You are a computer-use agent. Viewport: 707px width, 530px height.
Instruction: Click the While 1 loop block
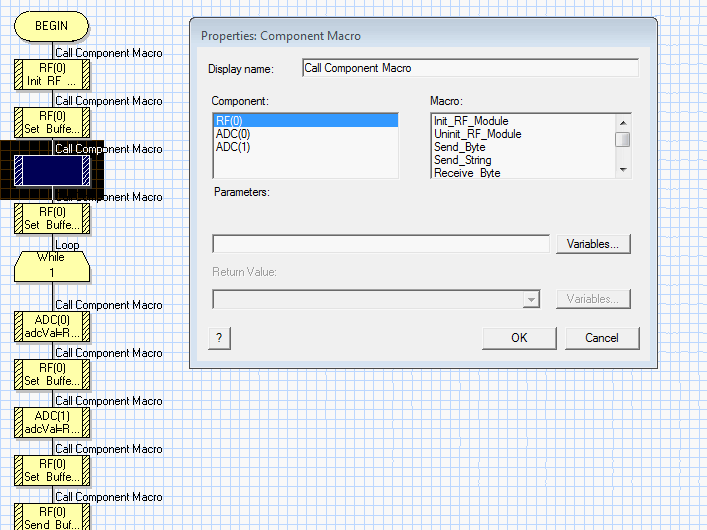52,266
